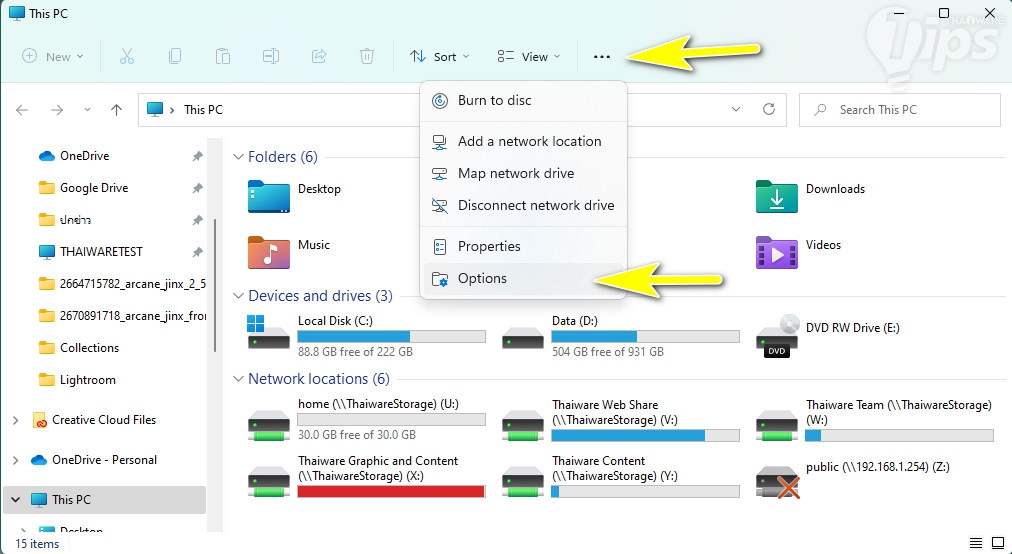
Task: Unpin OneDrive using its pin icon
Action: point(197,156)
